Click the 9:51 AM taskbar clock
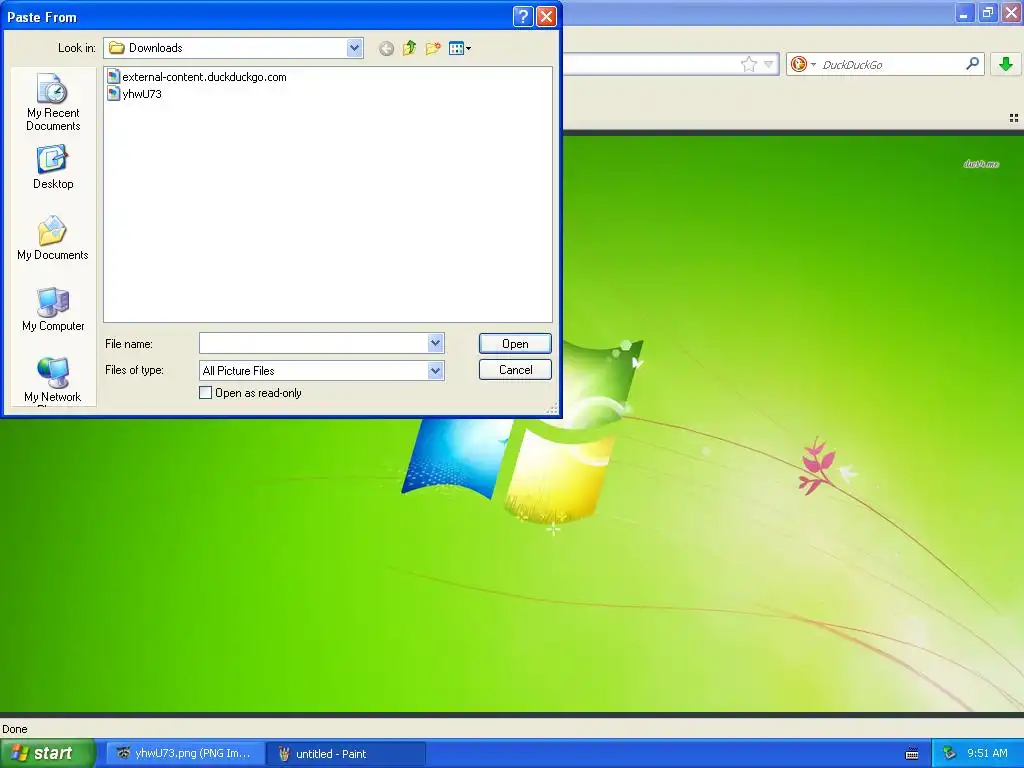 tap(987, 753)
